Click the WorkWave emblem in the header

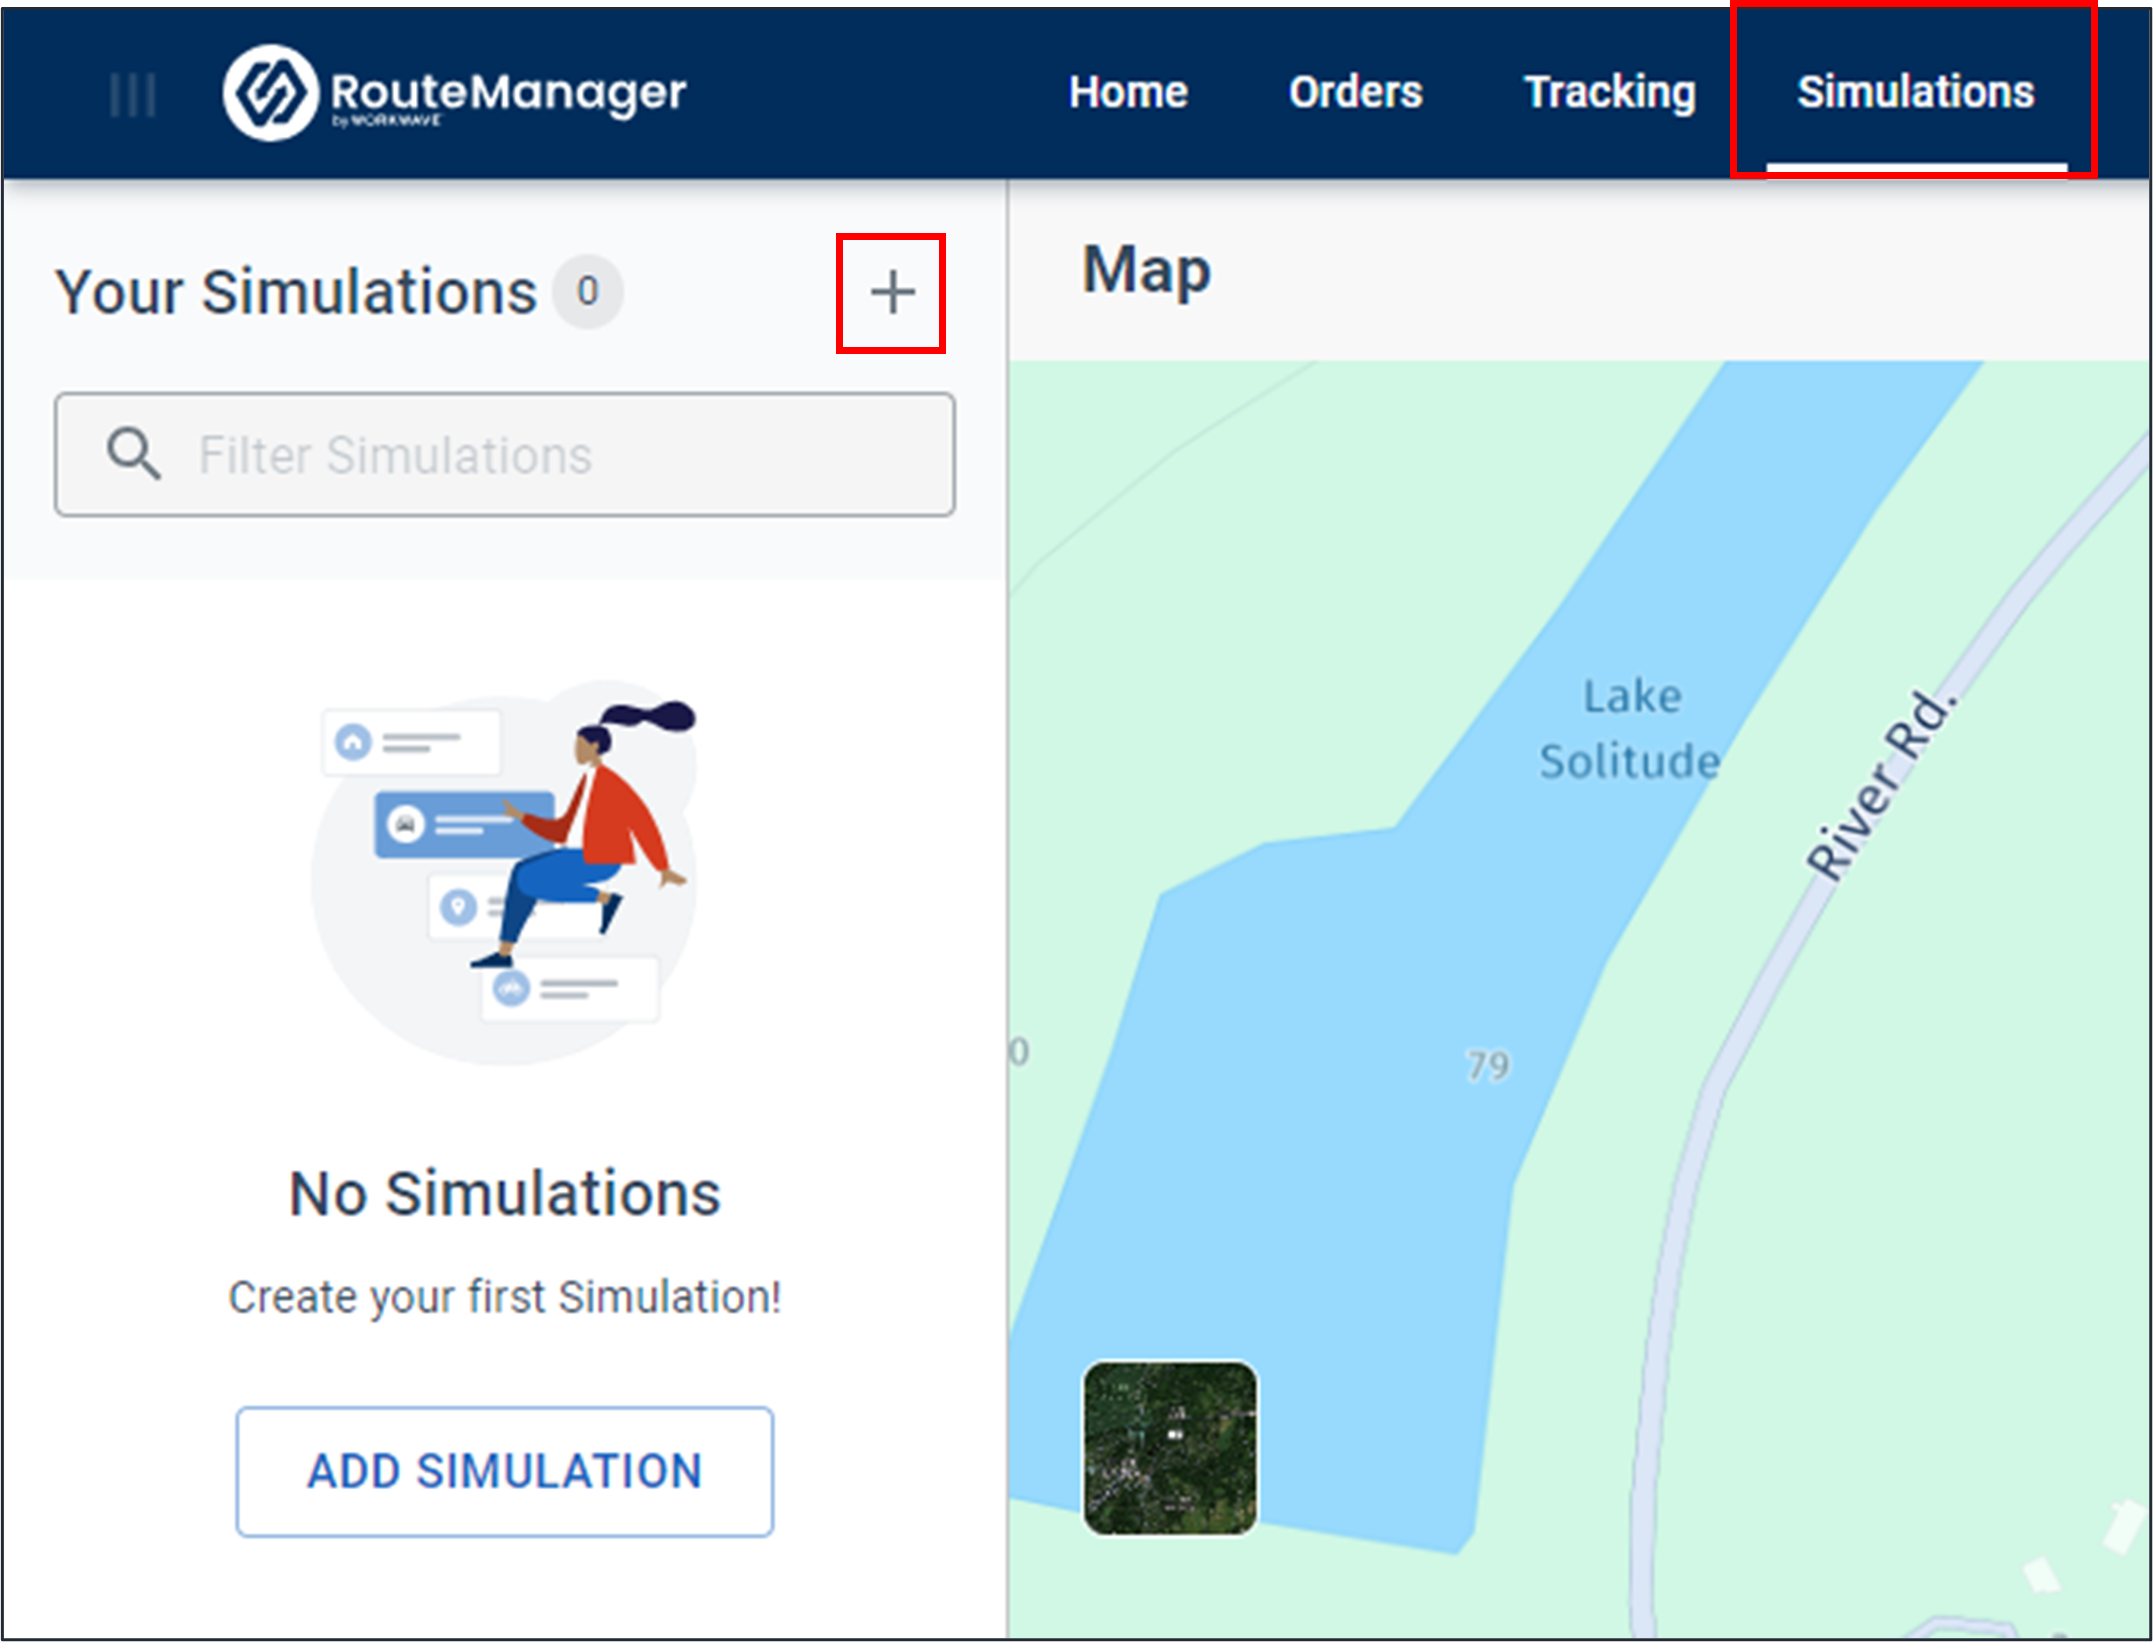pos(270,92)
